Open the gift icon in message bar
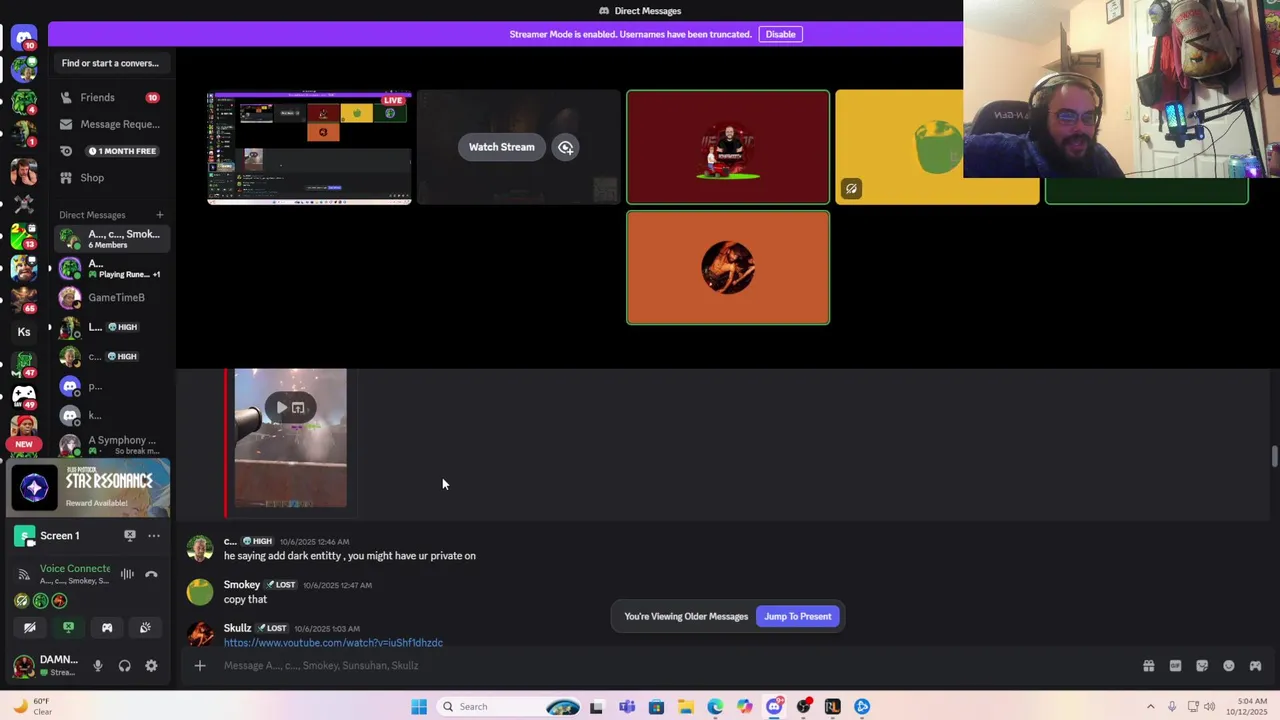 tap(1148, 666)
